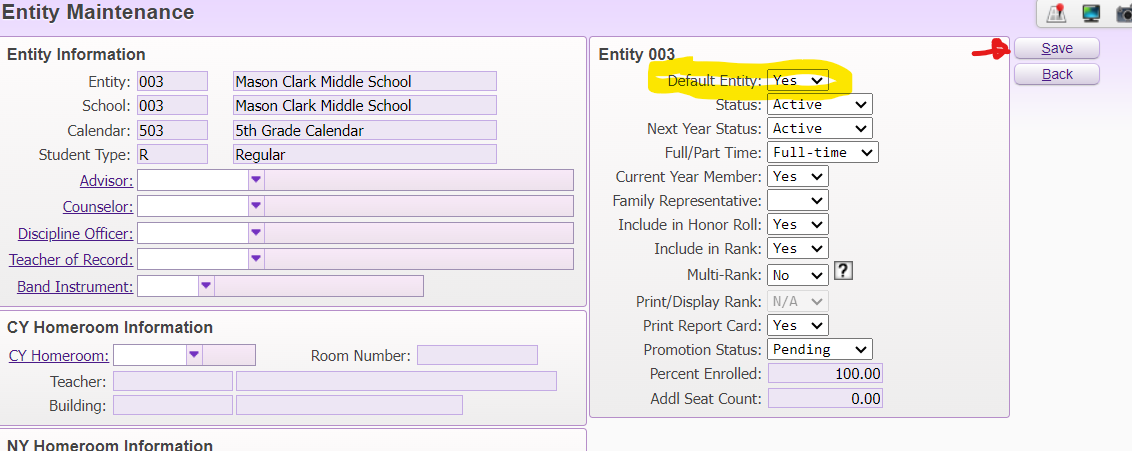Open the Teacher of Record link
The height and width of the screenshot is (451, 1132).
point(70,260)
